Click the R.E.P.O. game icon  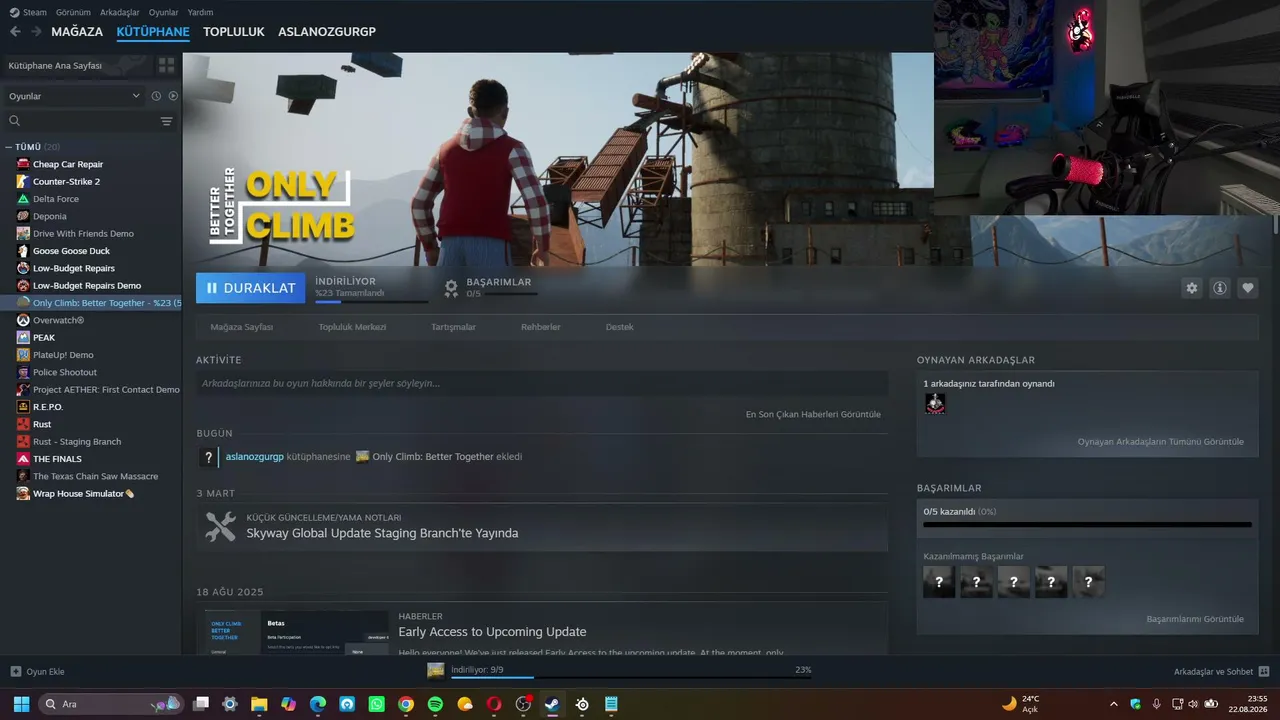click(23, 407)
